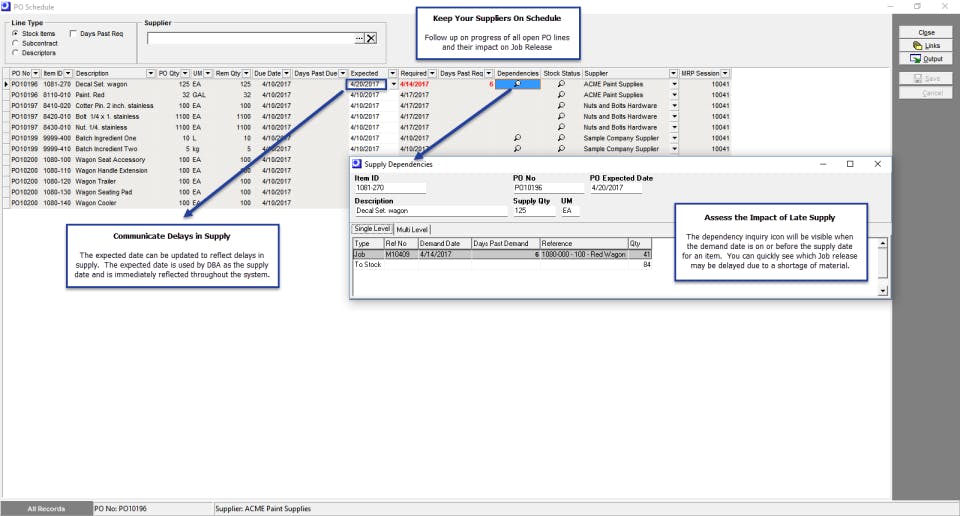This screenshot has width=960, height=516.
Task: Clear the Supplier filter with the X icon
Action: click(371, 38)
